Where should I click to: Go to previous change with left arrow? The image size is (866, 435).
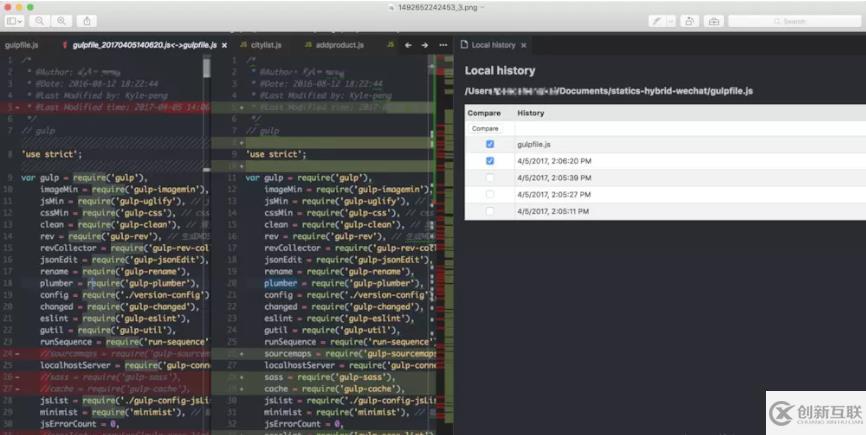pos(408,45)
